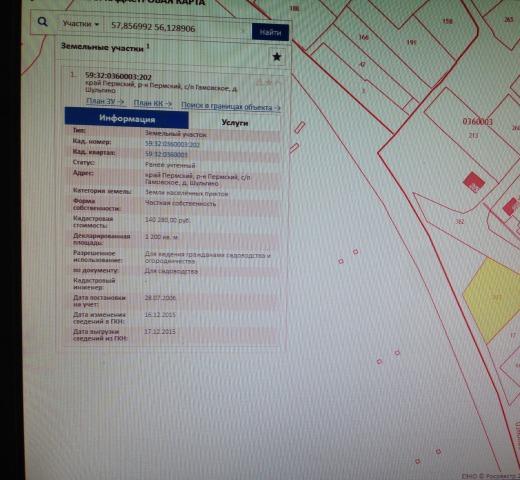Open Поиск в границах объекта link
Viewport: 520px width, 480px height.
(x=231, y=106)
